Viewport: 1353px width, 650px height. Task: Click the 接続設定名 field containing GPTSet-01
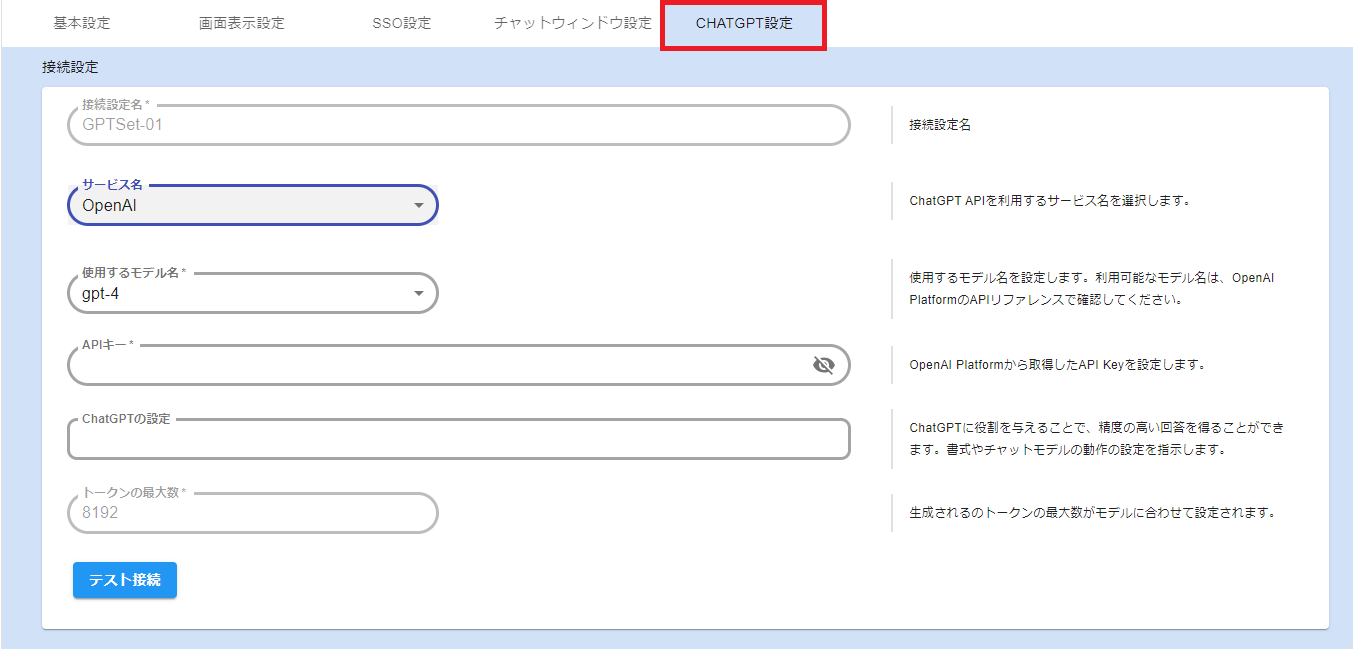coord(458,126)
